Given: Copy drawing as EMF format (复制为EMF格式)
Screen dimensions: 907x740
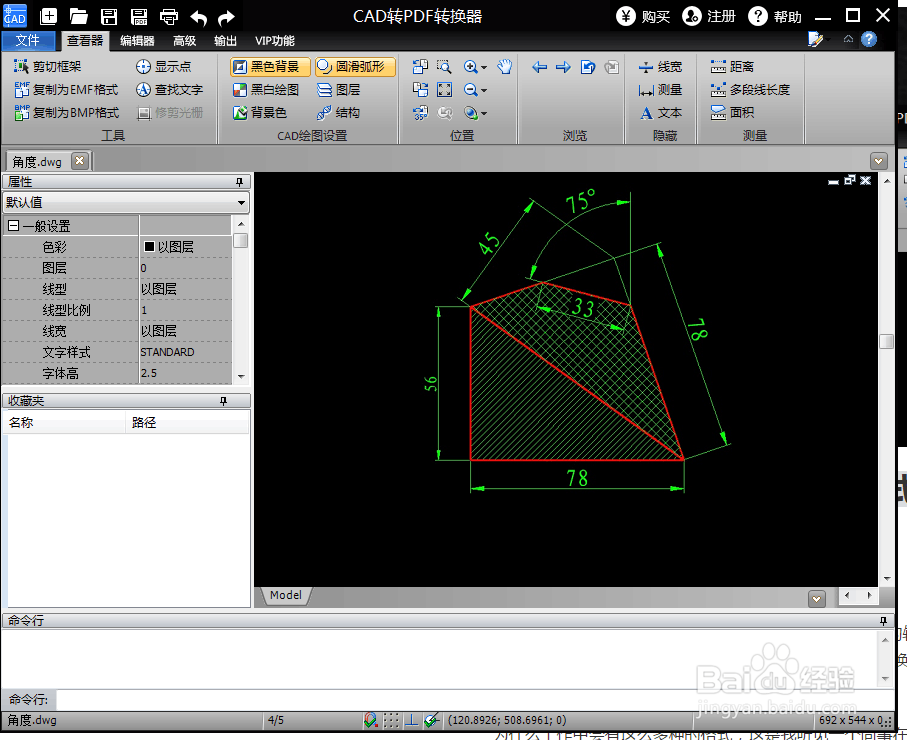Looking at the screenshot, I should (67, 90).
